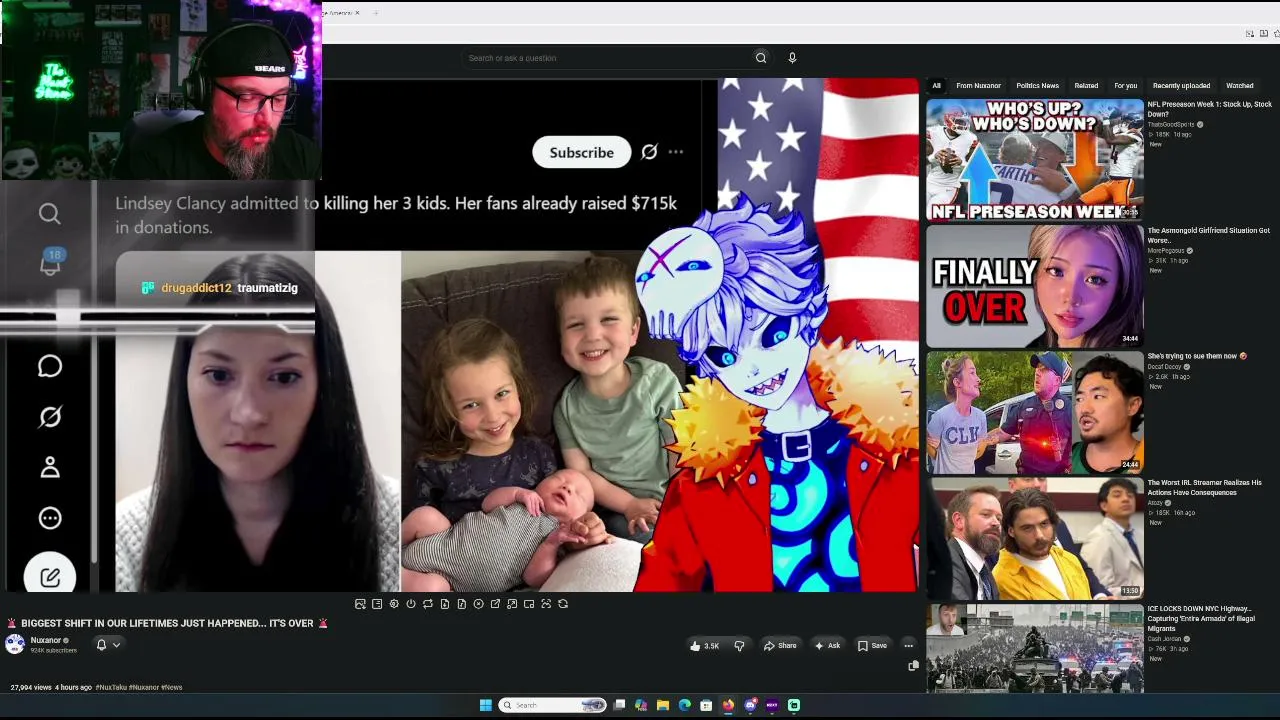Click the Windows taskbar Search box
Image resolution: width=1280 pixels, height=720 pixels.
tap(553, 705)
